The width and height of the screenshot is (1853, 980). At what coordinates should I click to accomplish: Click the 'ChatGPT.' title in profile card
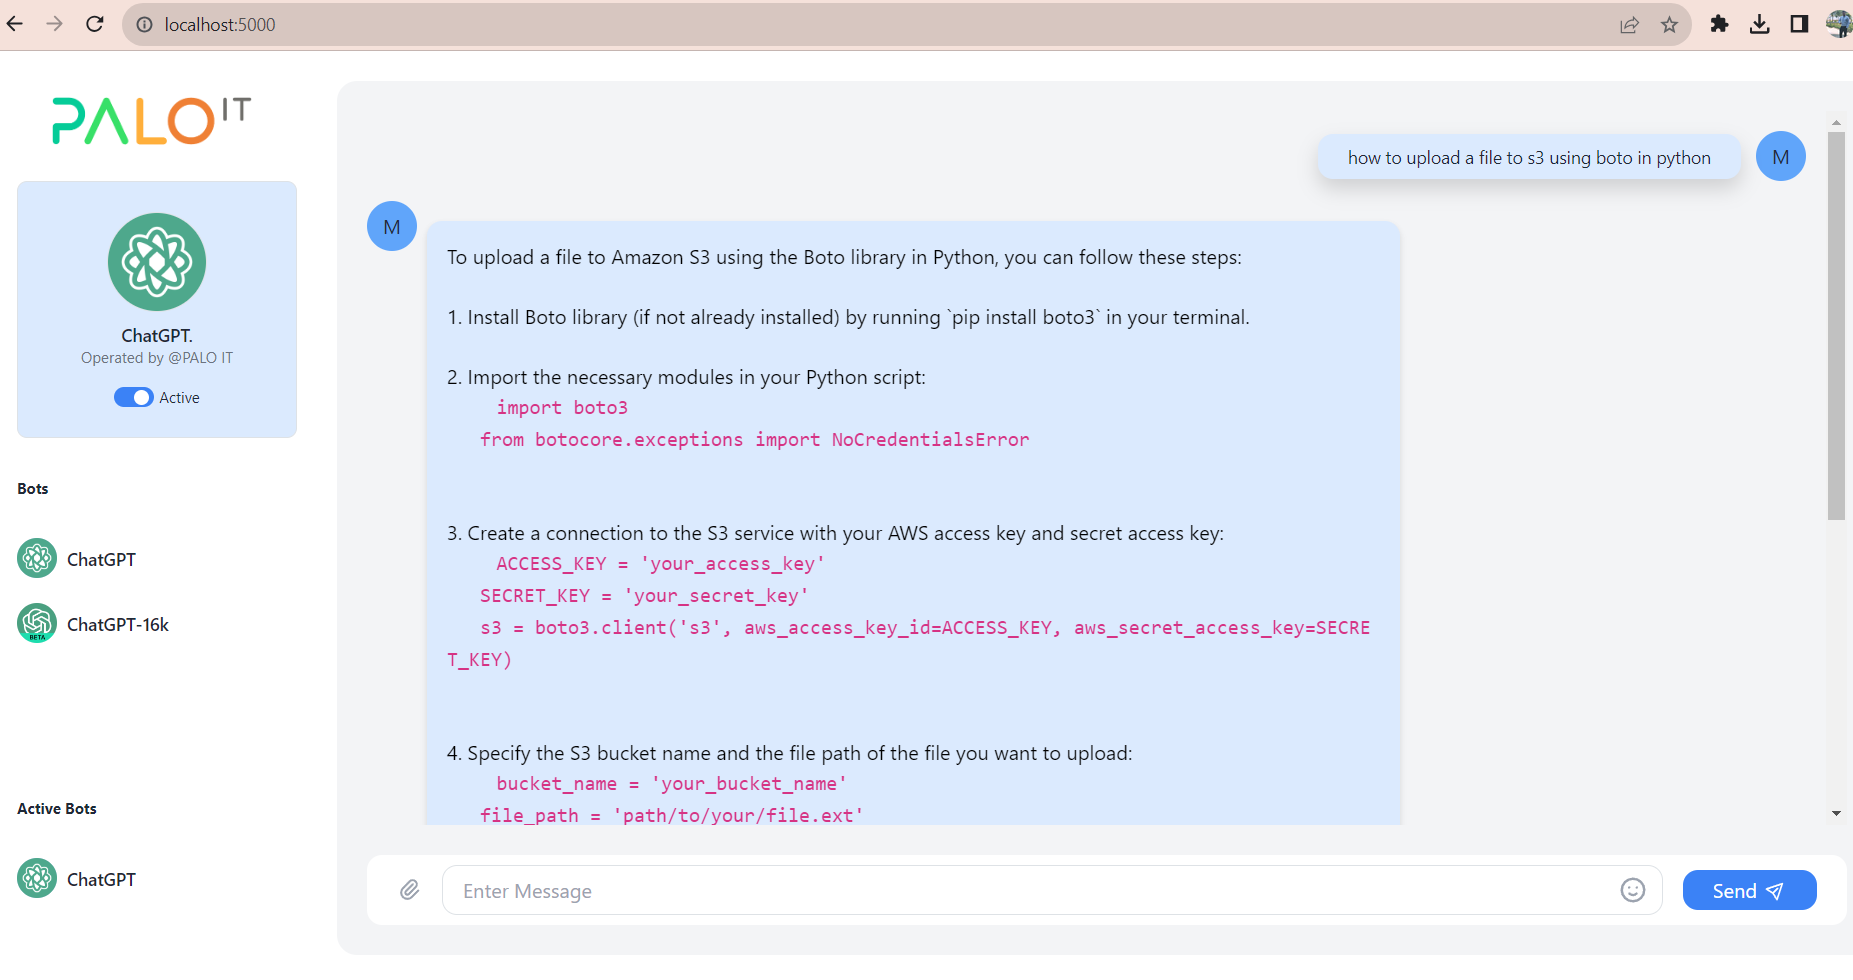click(157, 336)
